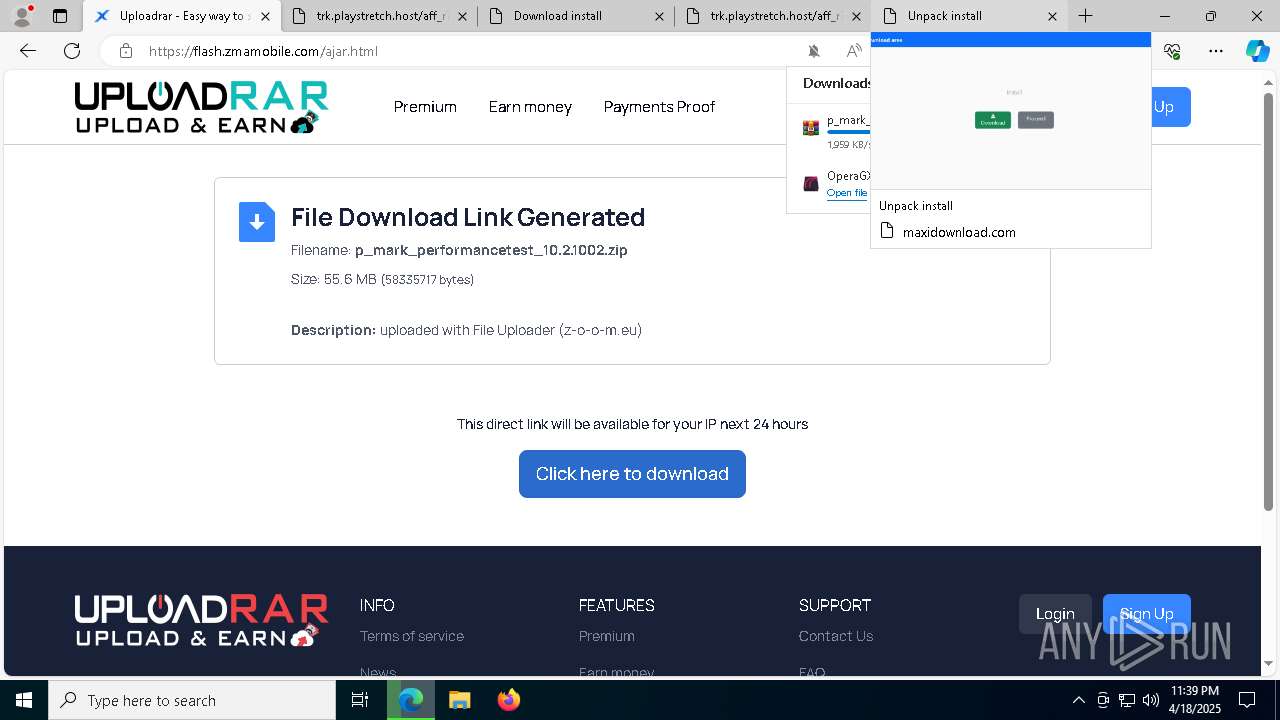The width and height of the screenshot is (1280, 720).
Task: Click the OperaGX download file icon
Action: click(811, 184)
